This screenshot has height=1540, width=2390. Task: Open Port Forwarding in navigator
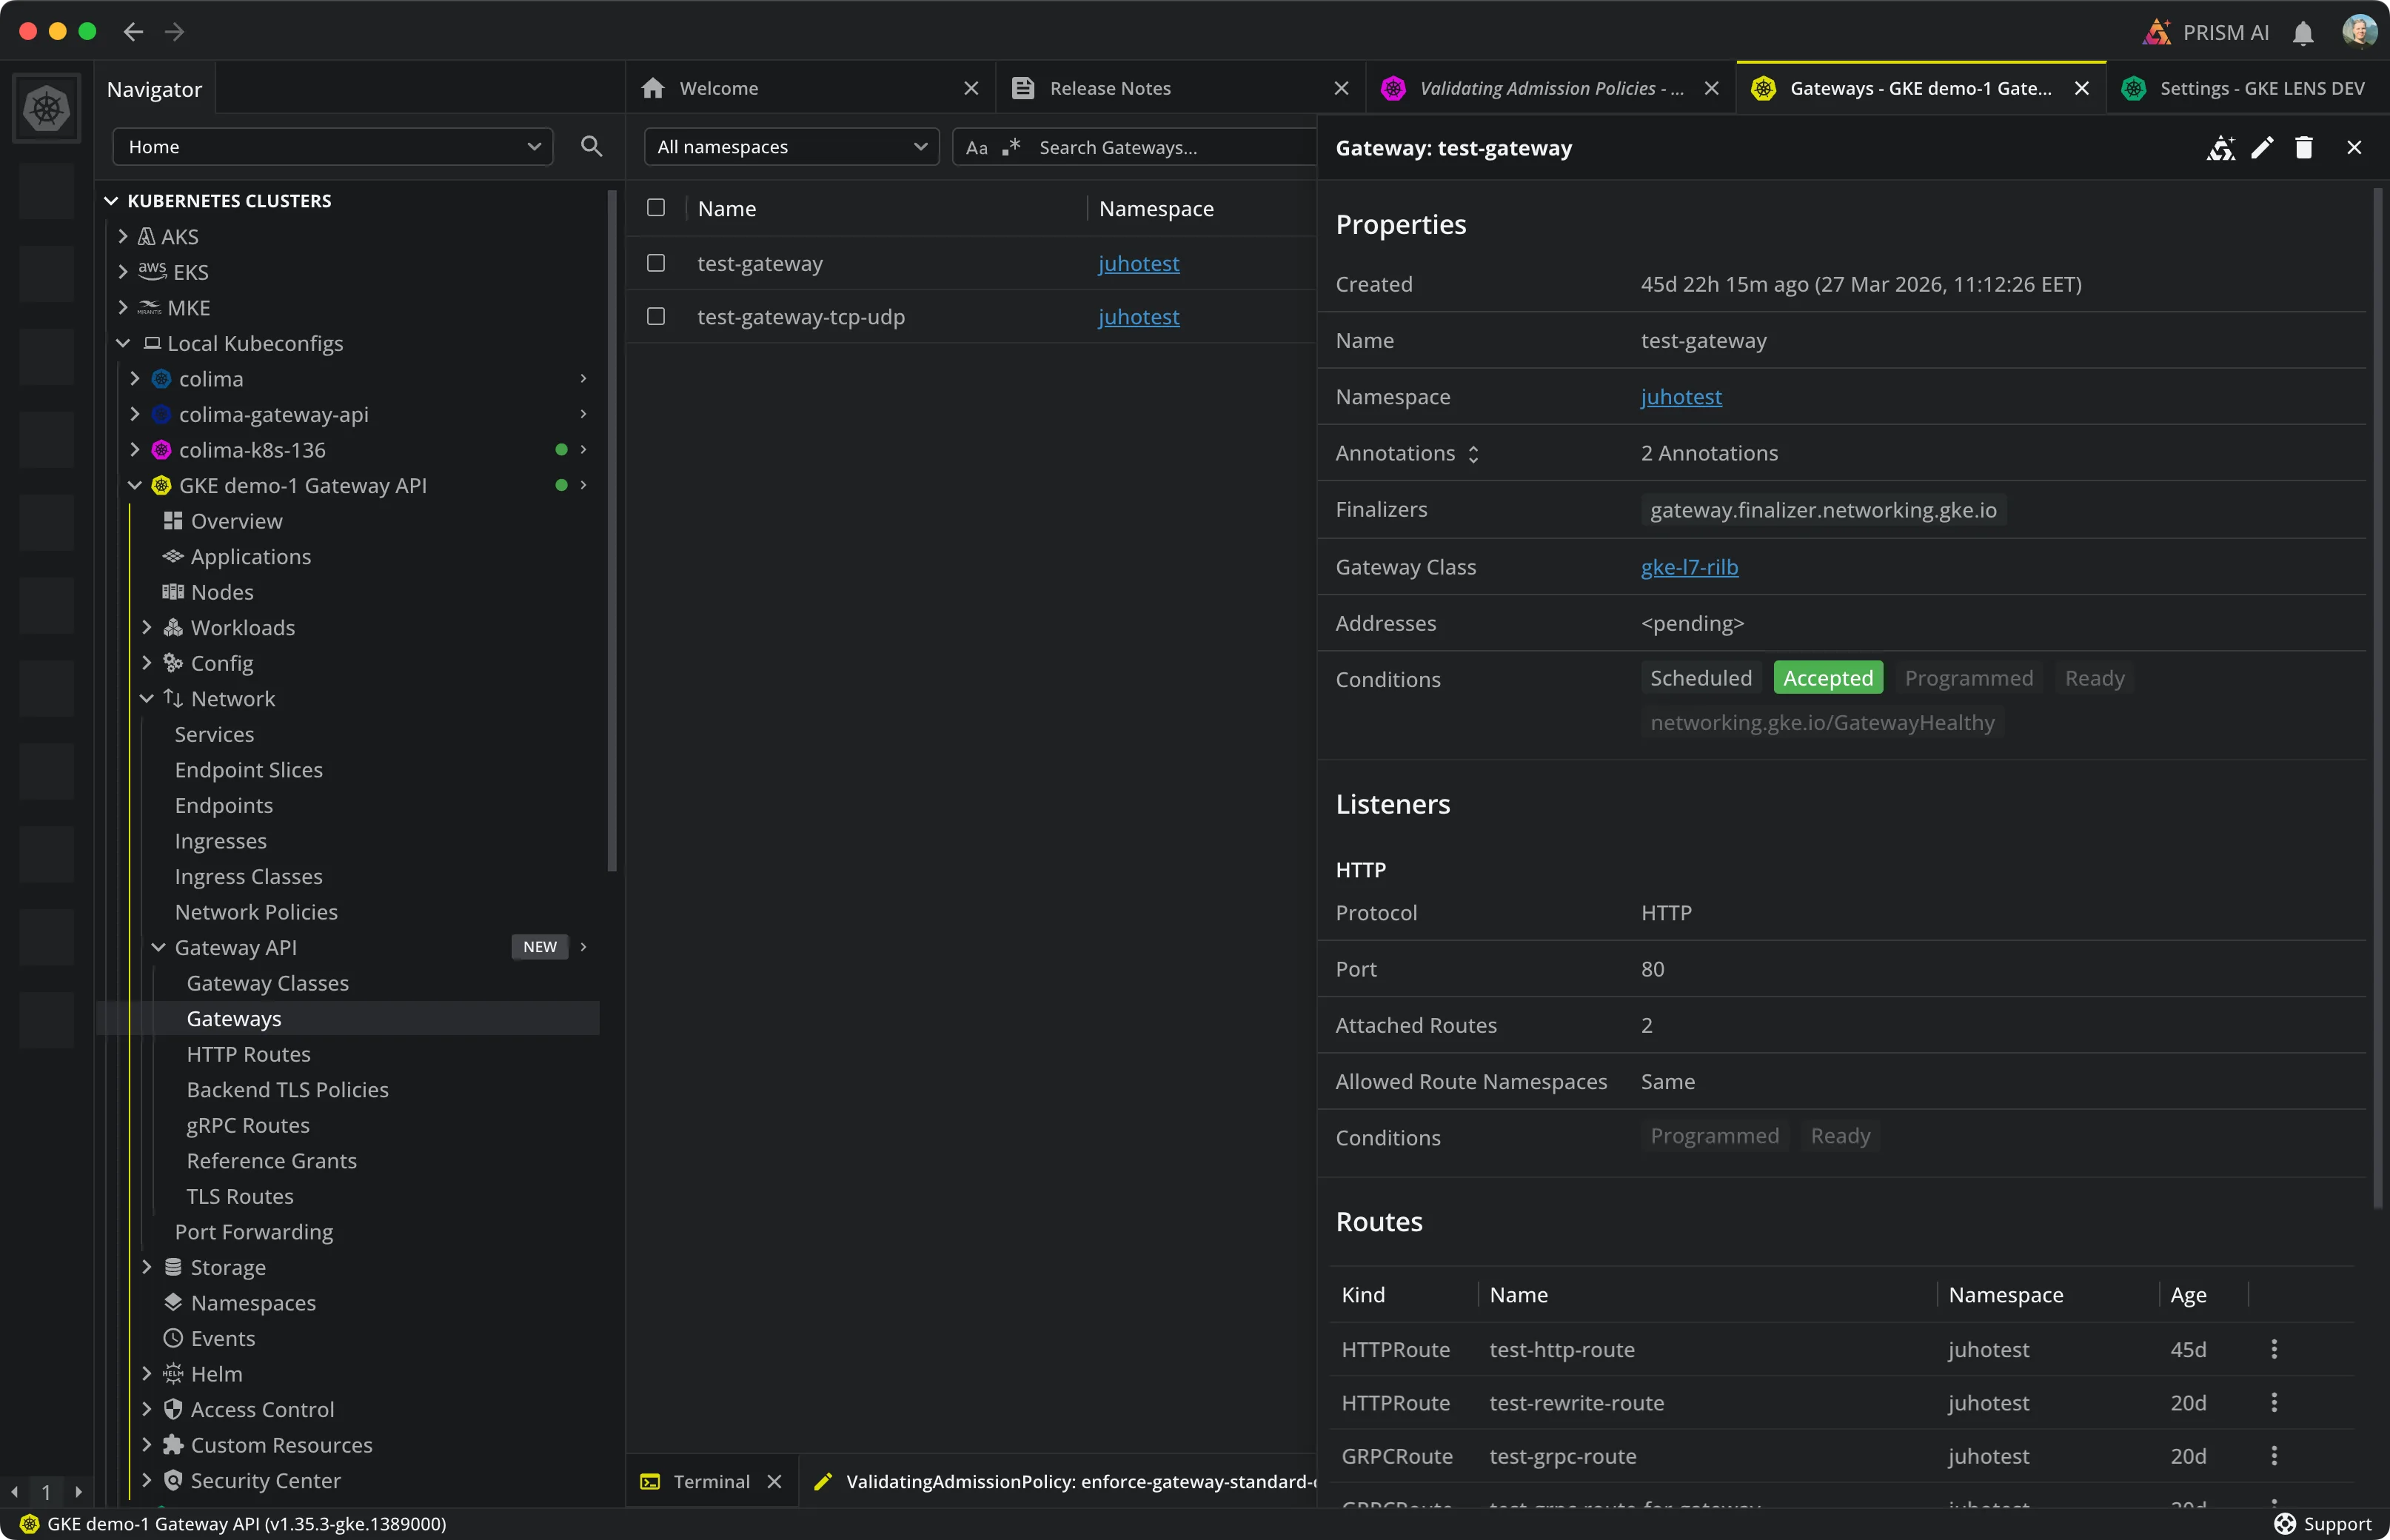(254, 1231)
